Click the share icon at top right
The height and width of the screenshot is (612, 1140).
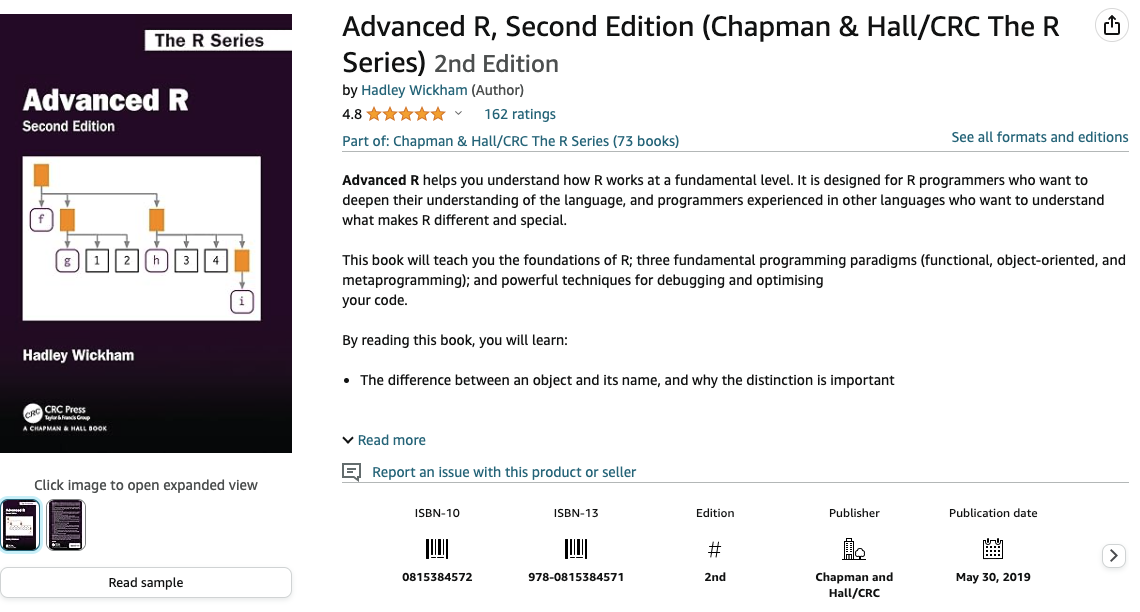1111,26
